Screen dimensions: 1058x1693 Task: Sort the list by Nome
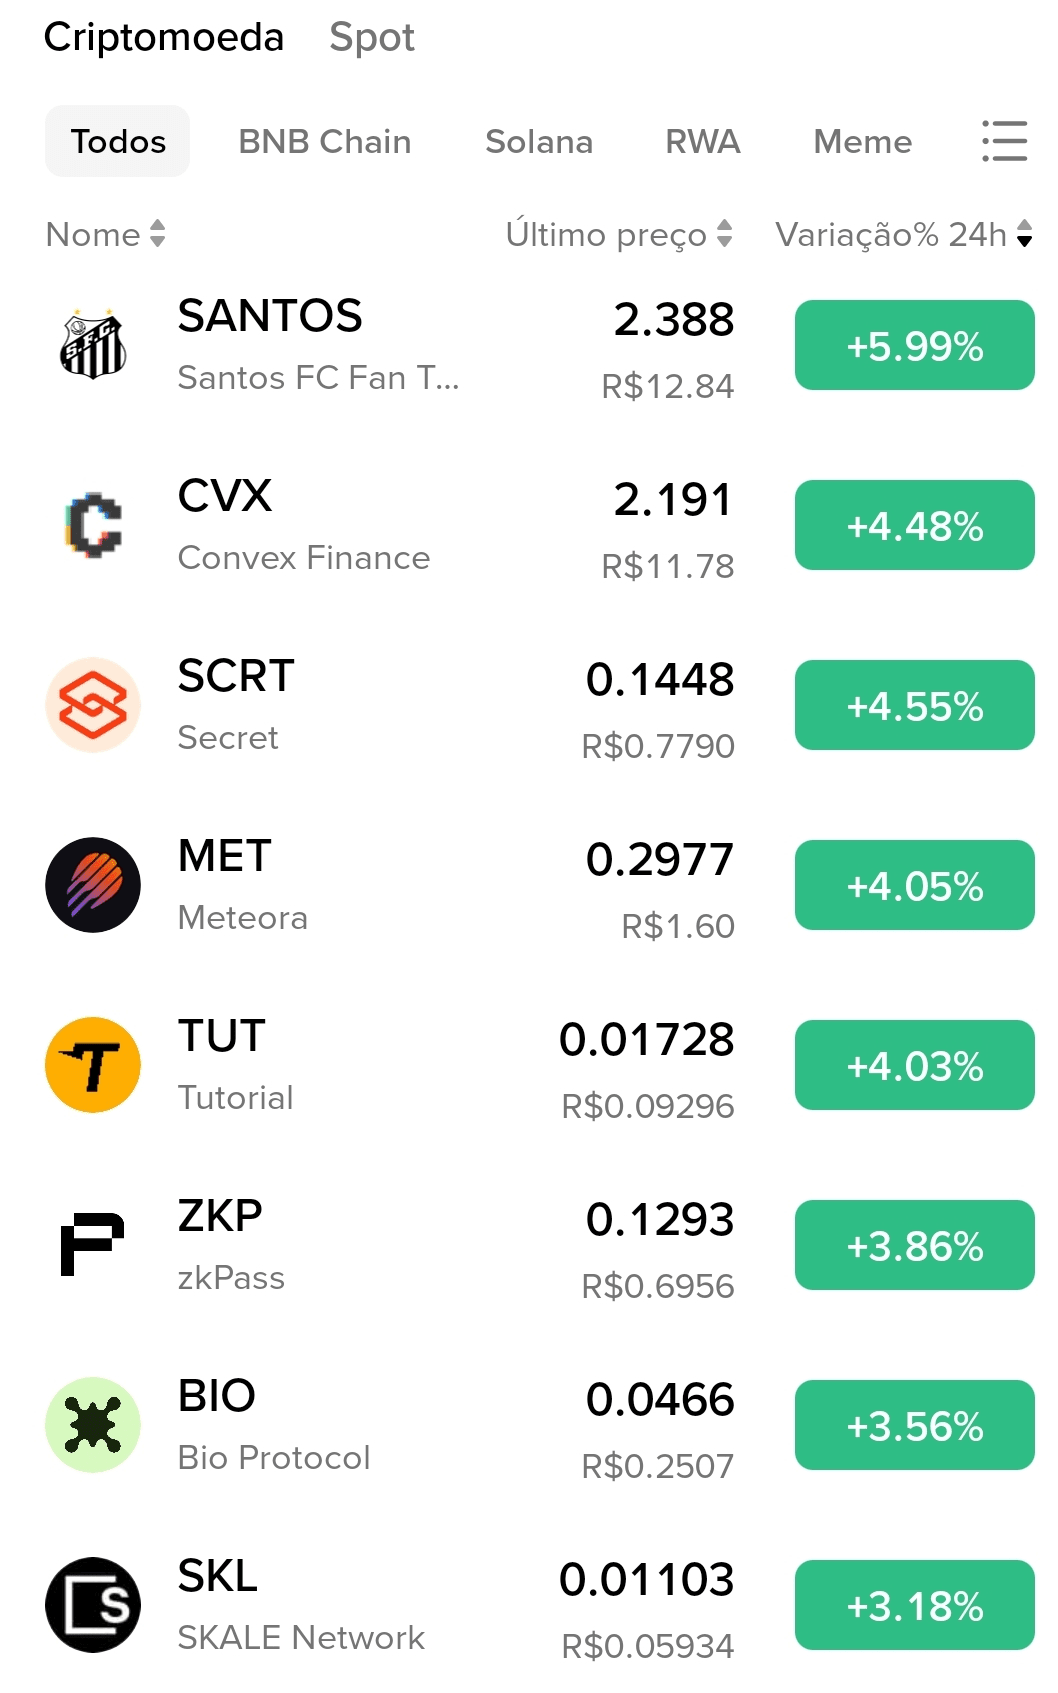[105, 234]
